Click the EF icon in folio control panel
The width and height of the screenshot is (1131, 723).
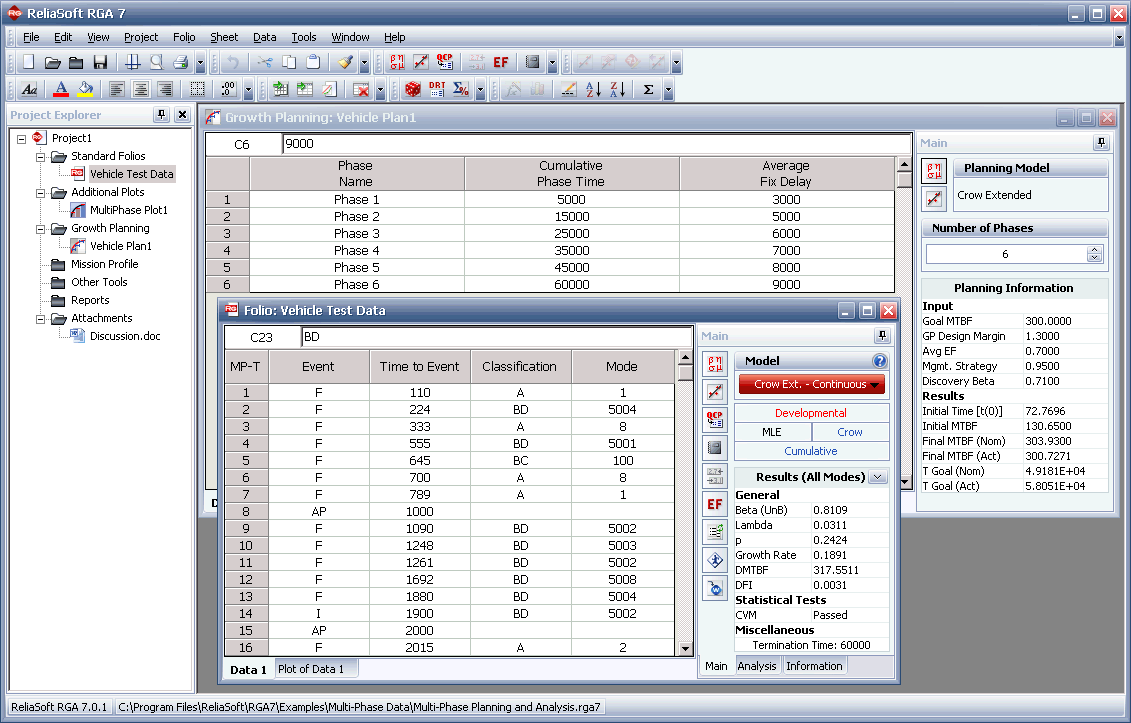(715, 504)
